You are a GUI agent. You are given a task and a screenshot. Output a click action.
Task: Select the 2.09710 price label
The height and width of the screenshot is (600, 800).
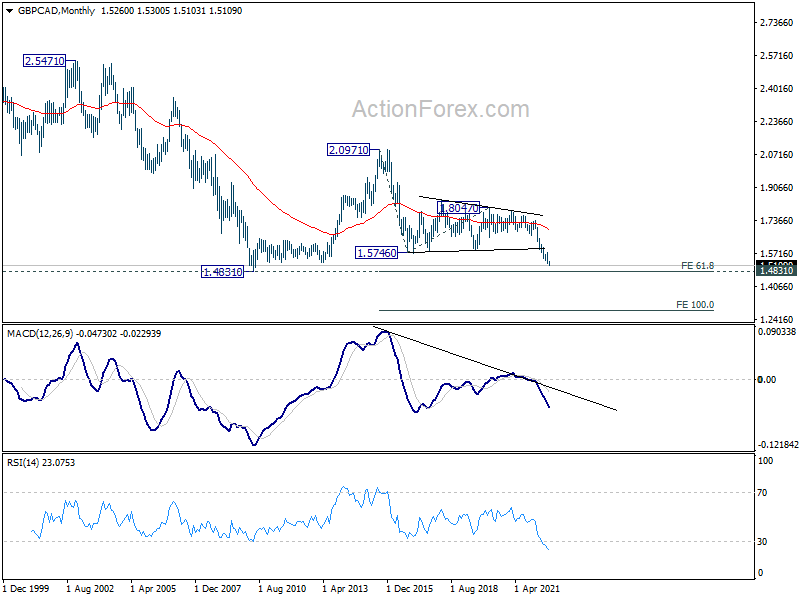[348, 150]
